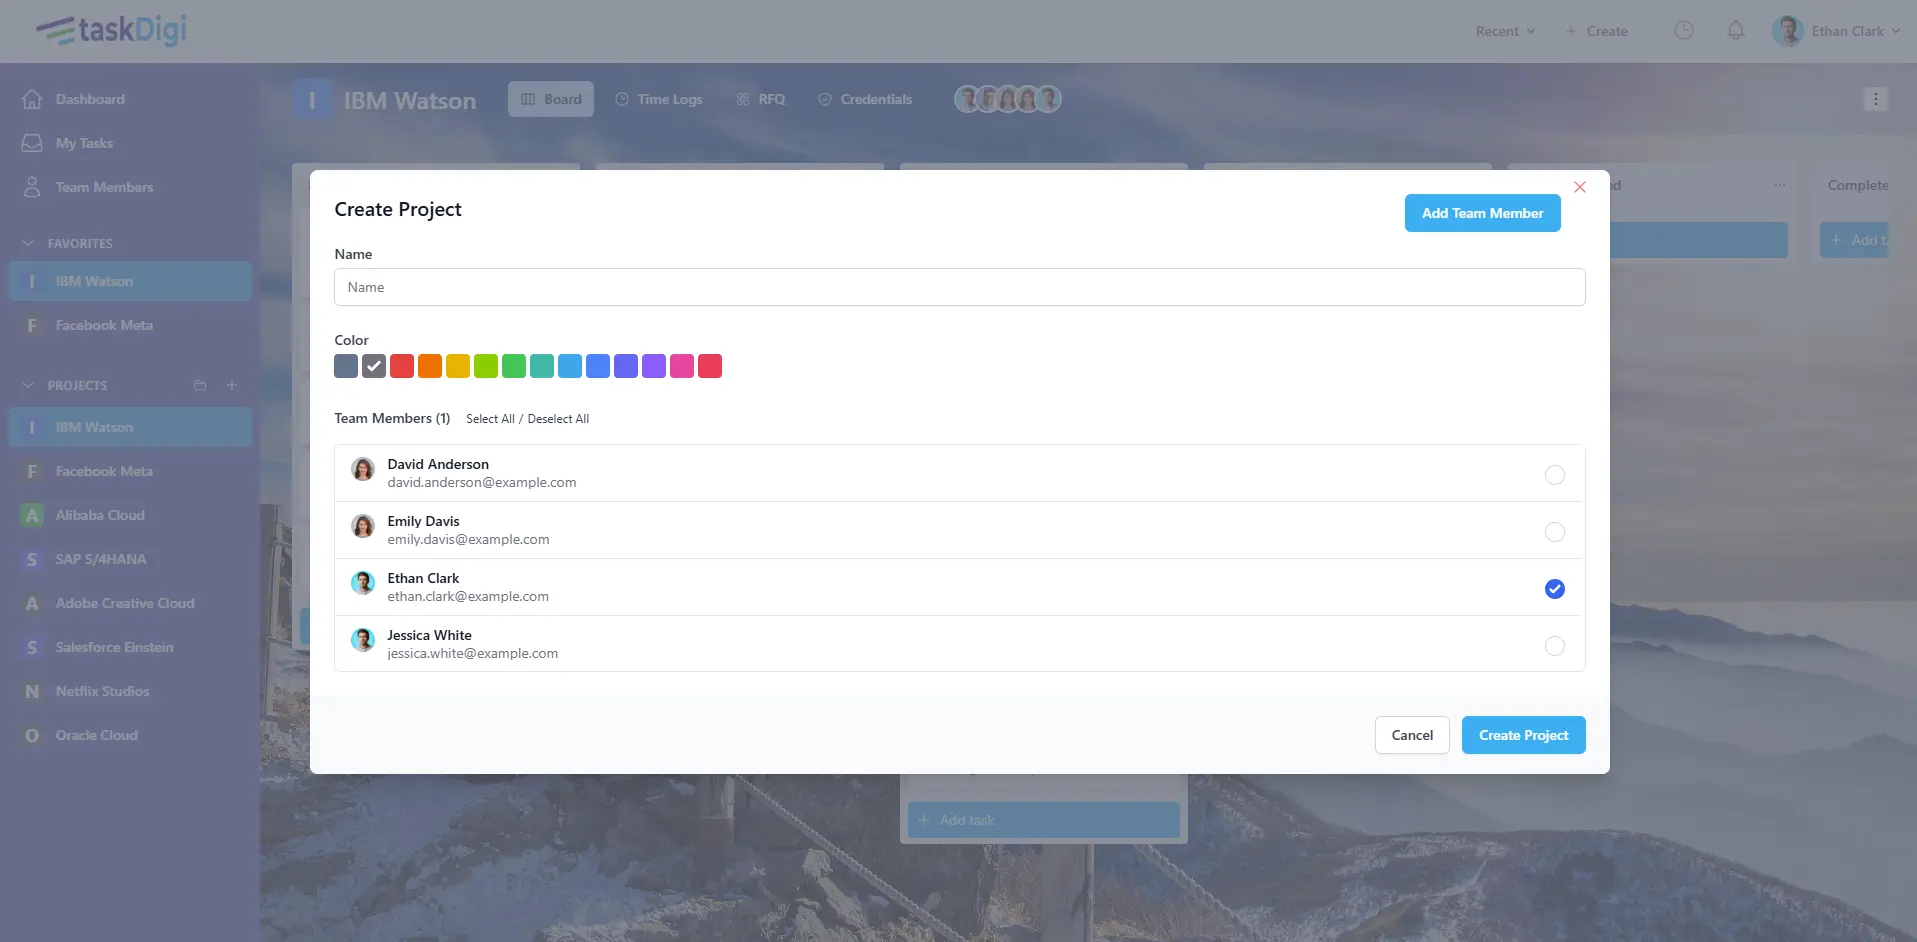Click the Add Team Member button

pos(1482,213)
